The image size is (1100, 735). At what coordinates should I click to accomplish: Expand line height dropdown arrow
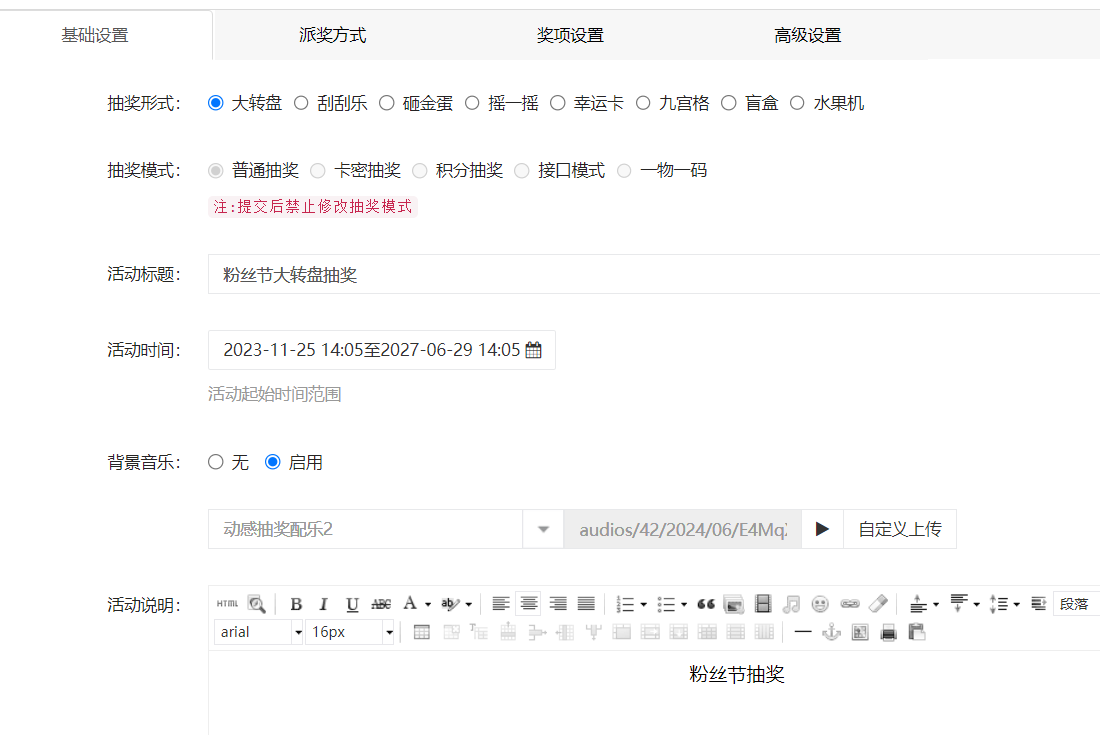pyautogui.click(x=1017, y=605)
